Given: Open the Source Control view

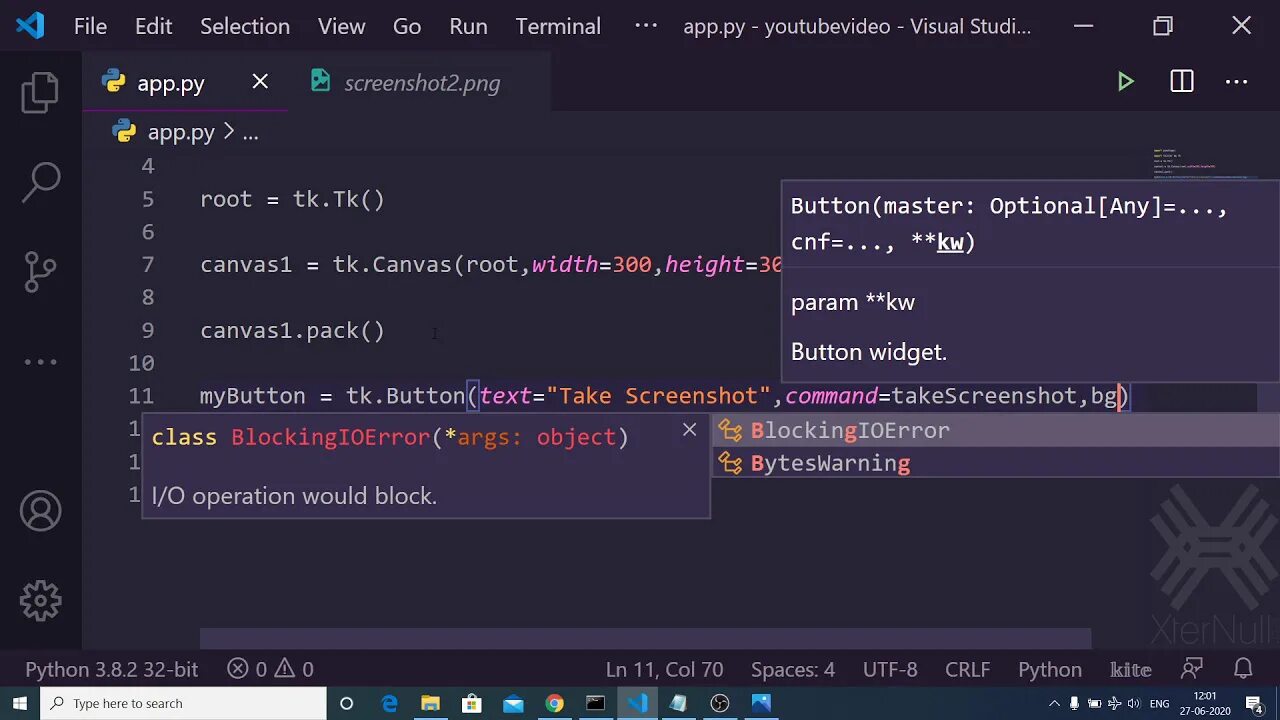Looking at the screenshot, I should (x=40, y=272).
